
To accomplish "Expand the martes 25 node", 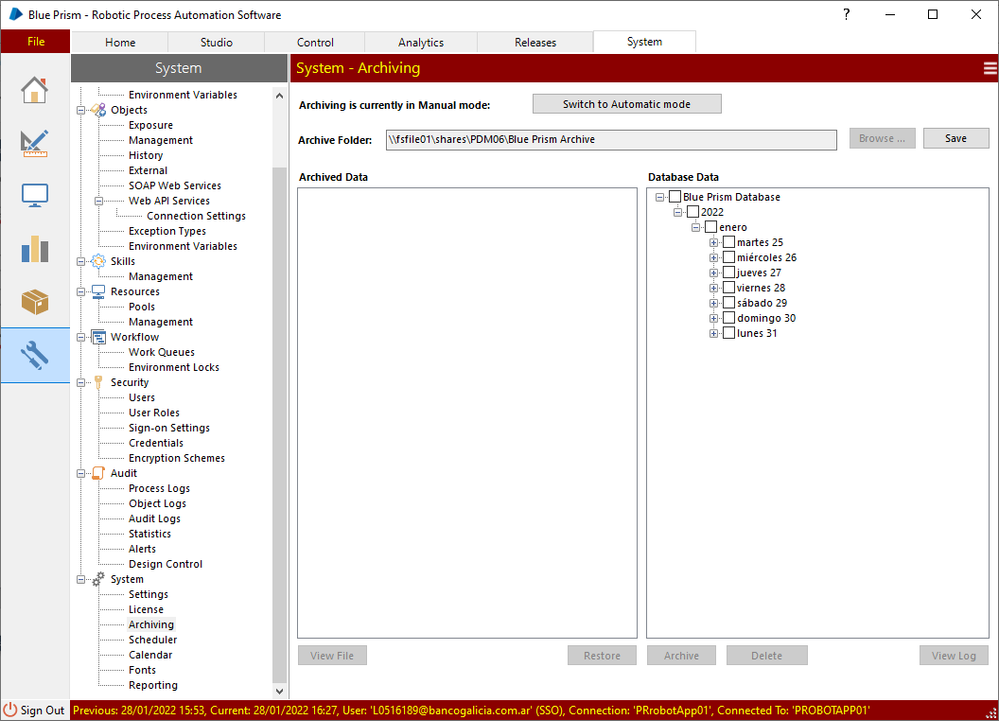I will [714, 243].
